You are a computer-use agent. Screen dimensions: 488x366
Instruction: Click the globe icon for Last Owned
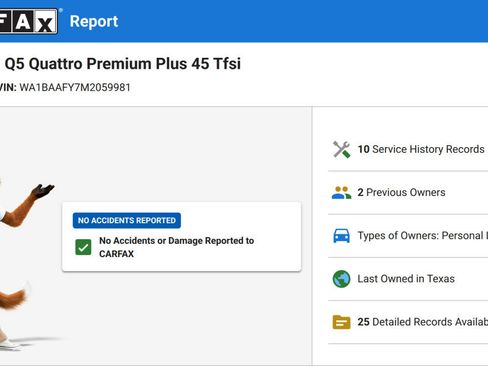(341, 279)
